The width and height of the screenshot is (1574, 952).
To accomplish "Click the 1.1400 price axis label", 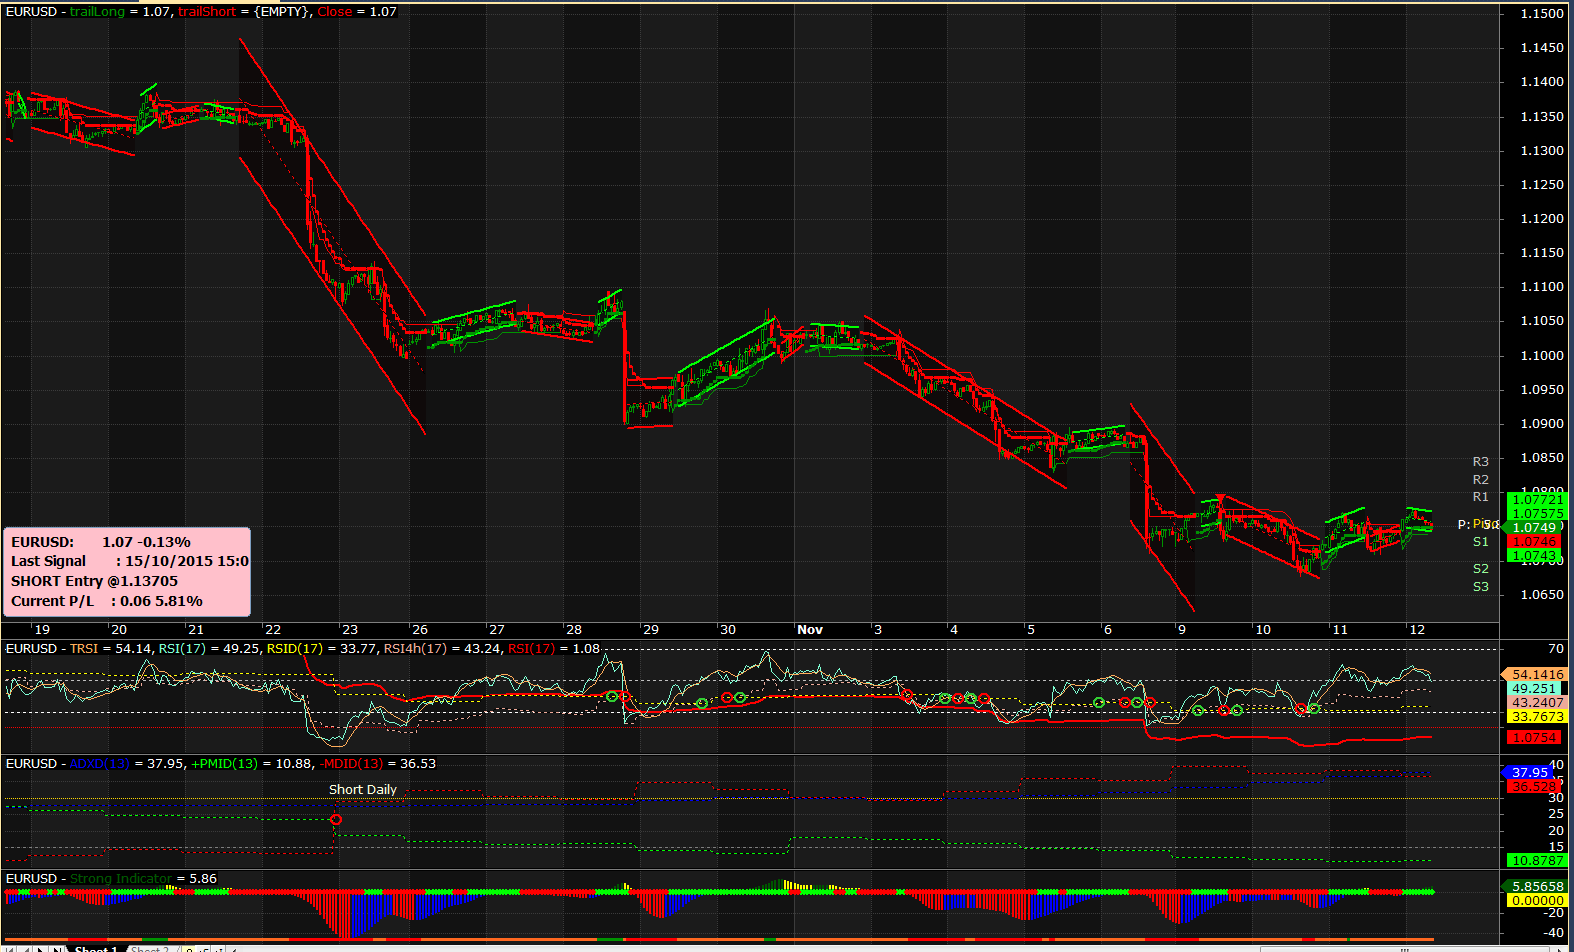I will (x=1541, y=82).
